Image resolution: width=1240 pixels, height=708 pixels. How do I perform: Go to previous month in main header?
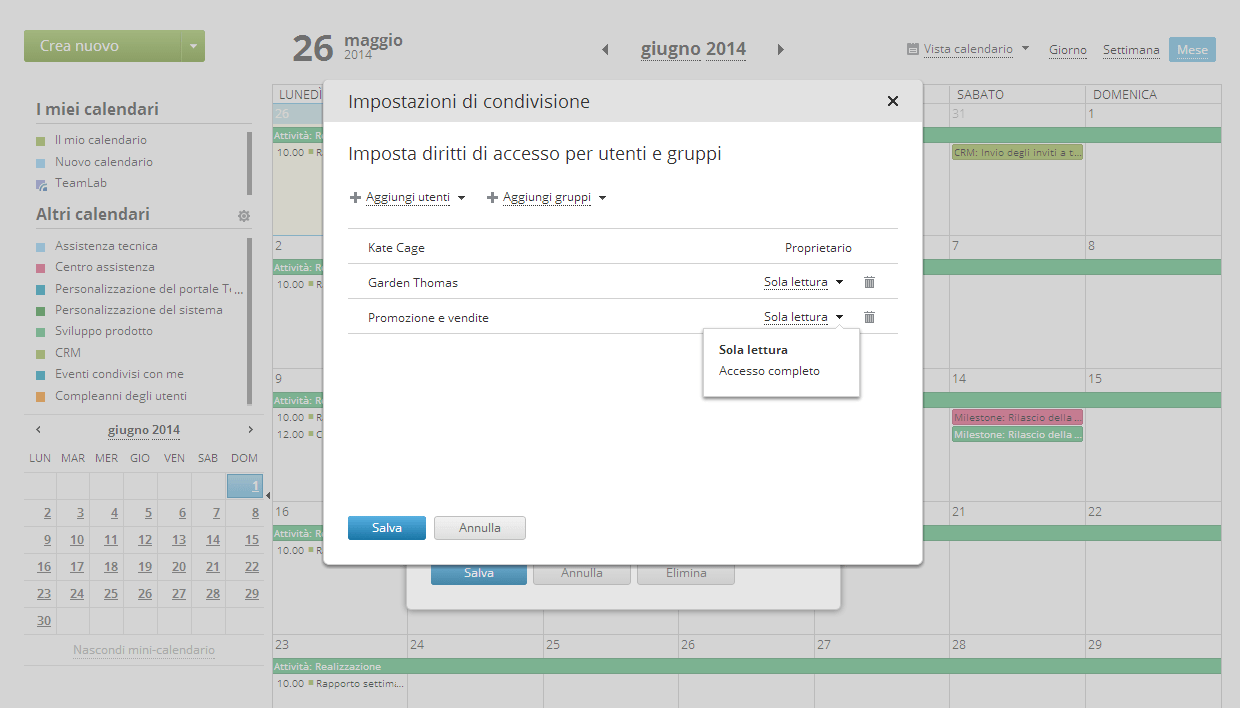point(605,49)
